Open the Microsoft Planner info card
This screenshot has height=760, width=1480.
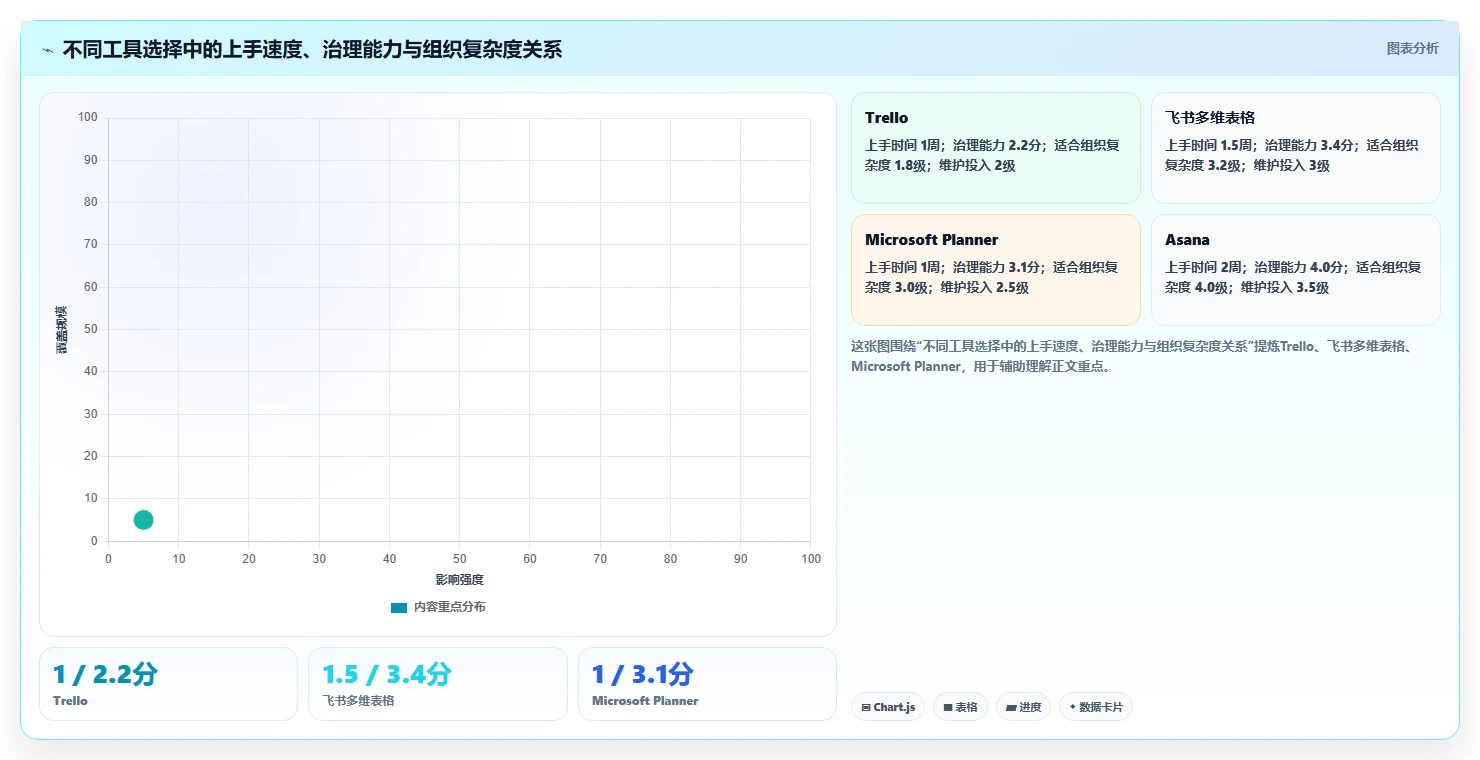point(995,270)
